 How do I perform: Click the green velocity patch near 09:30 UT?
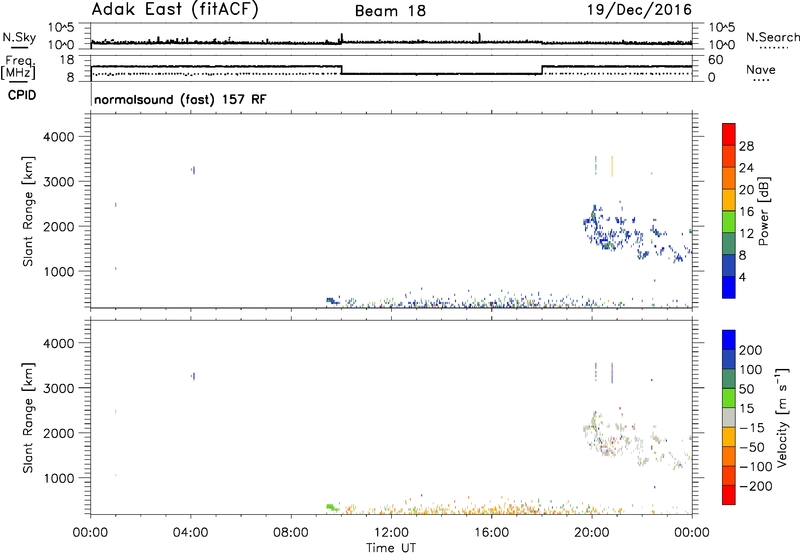(332, 507)
